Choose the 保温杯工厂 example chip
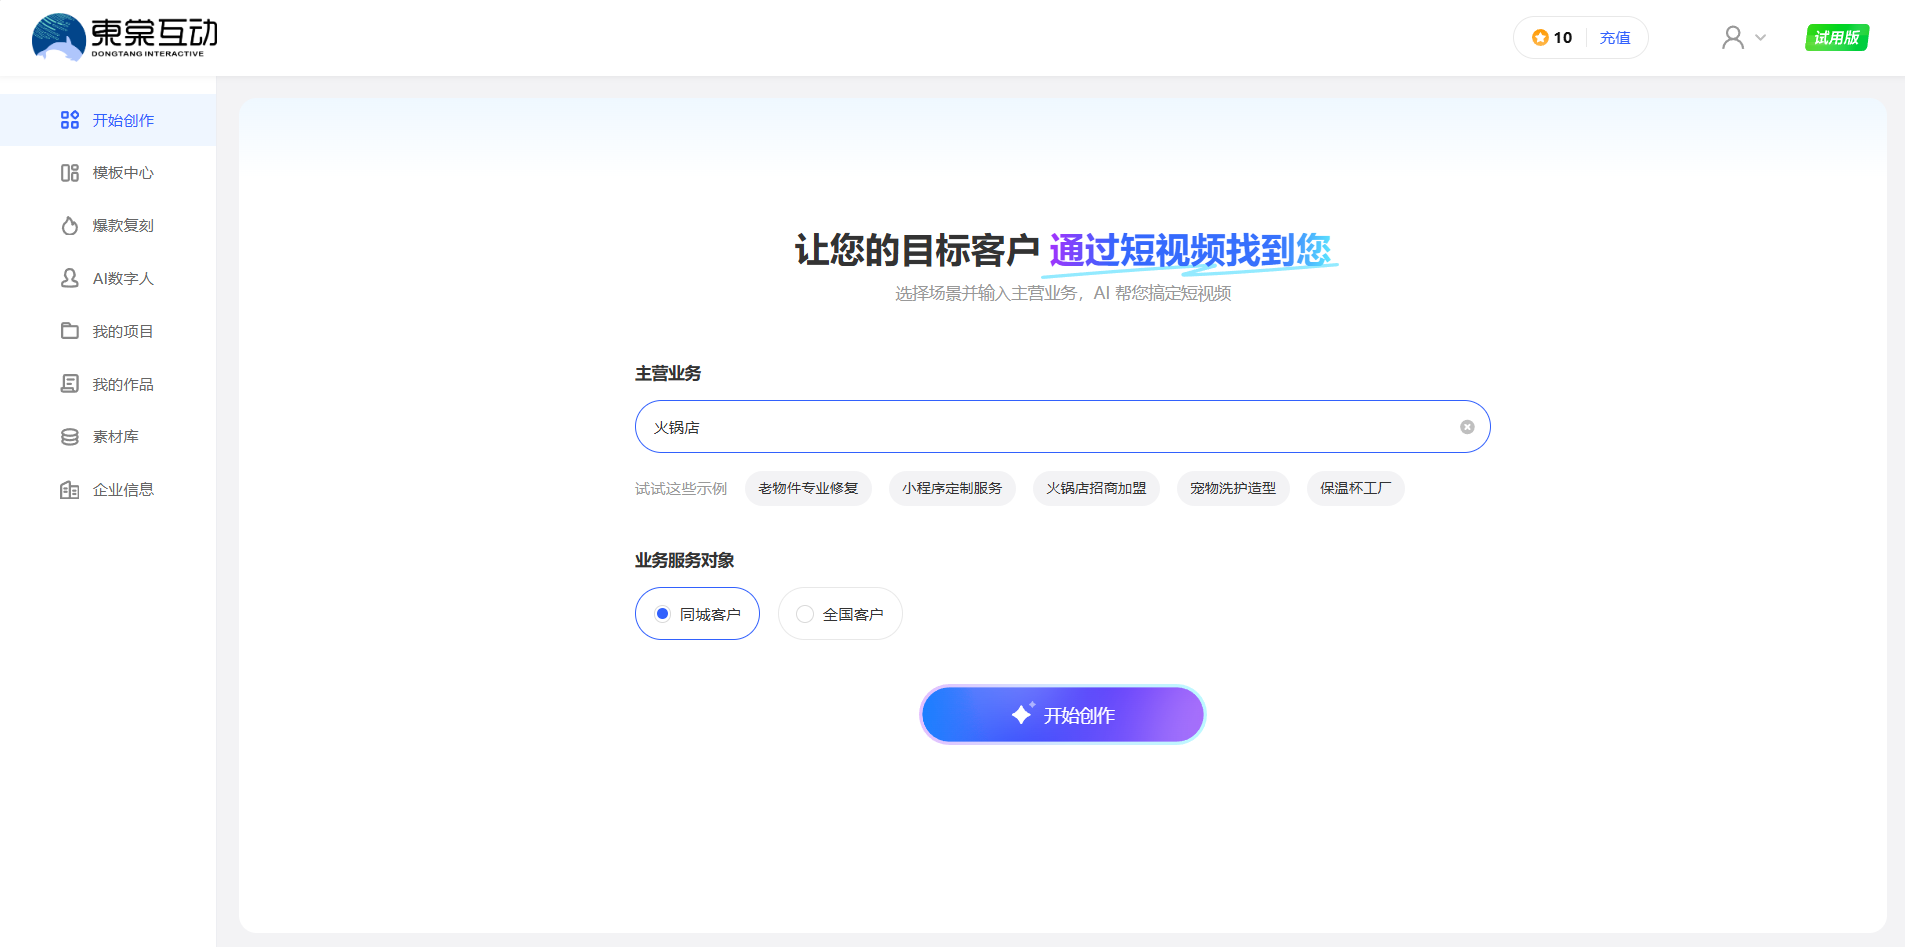 coord(1355,488)
